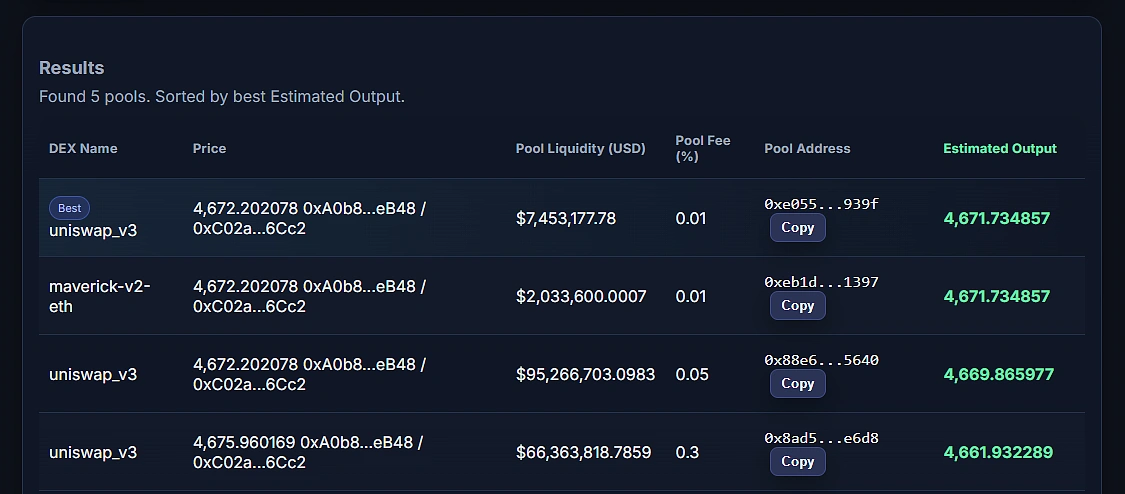Copy the 0x88e6...5640 pool address
Screen dimensions: 1125x494
click(797, 384)
